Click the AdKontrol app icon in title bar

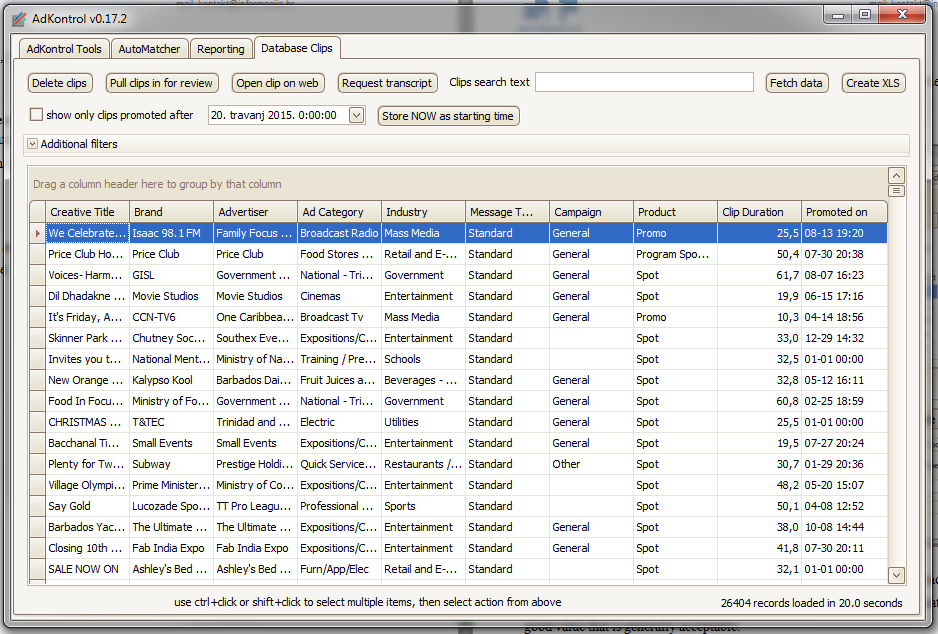[19, 19]
